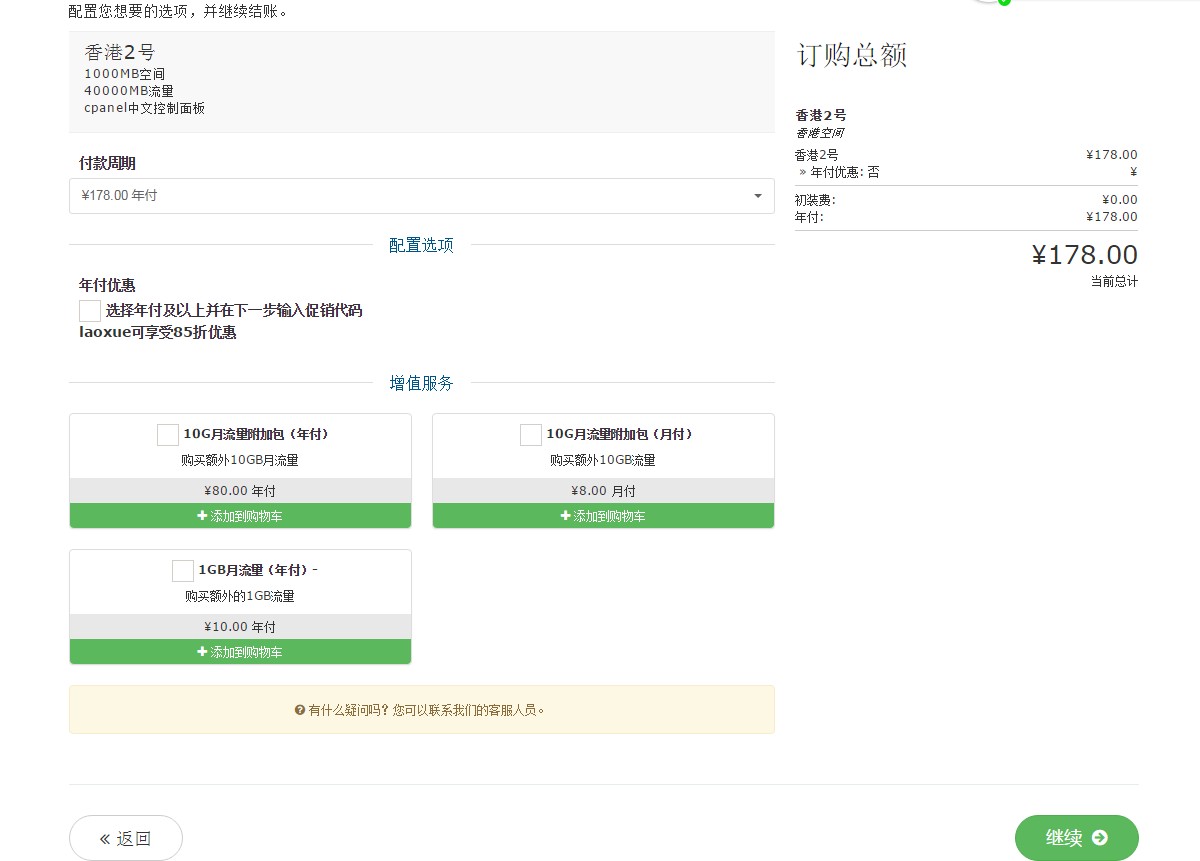Image resolution: width=1200 pixels, height=861 pixels.
Task: Check the 10G月流量附加包（年付）checkbox
Action: point(168,434)
